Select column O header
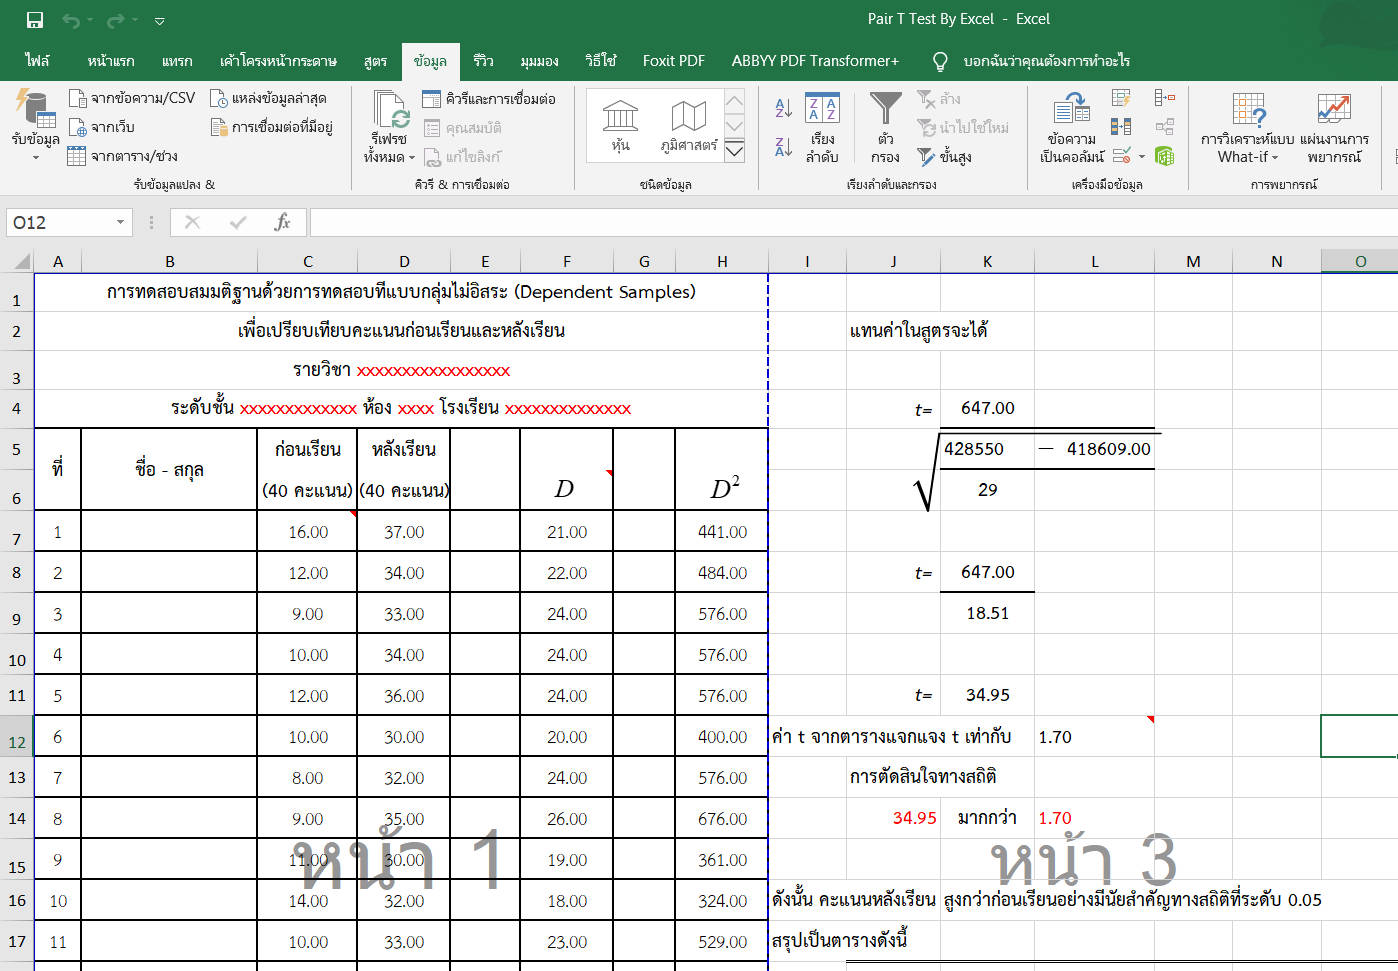 1360,261
